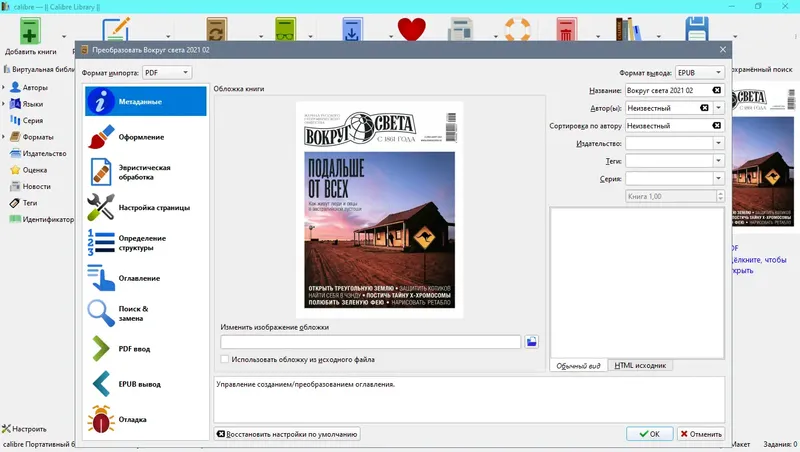Confirm conversion with the OK button
Viewport: 800px width, 452px height.
[x=649, y=434]
